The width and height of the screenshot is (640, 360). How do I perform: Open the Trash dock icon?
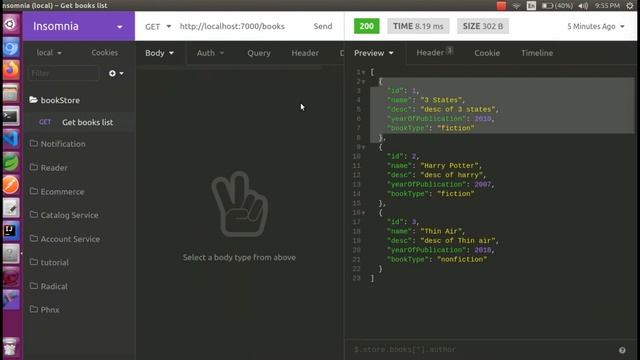click(11, 347)
